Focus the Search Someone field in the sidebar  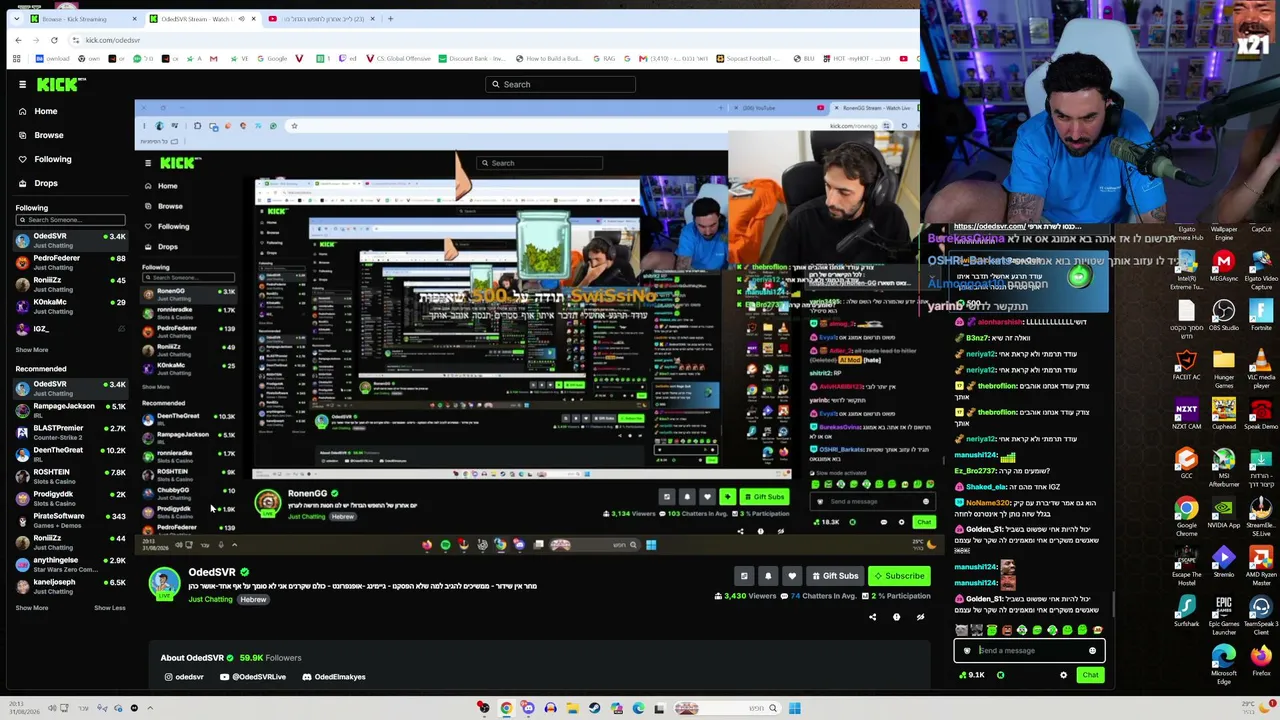tap(70, 220)
